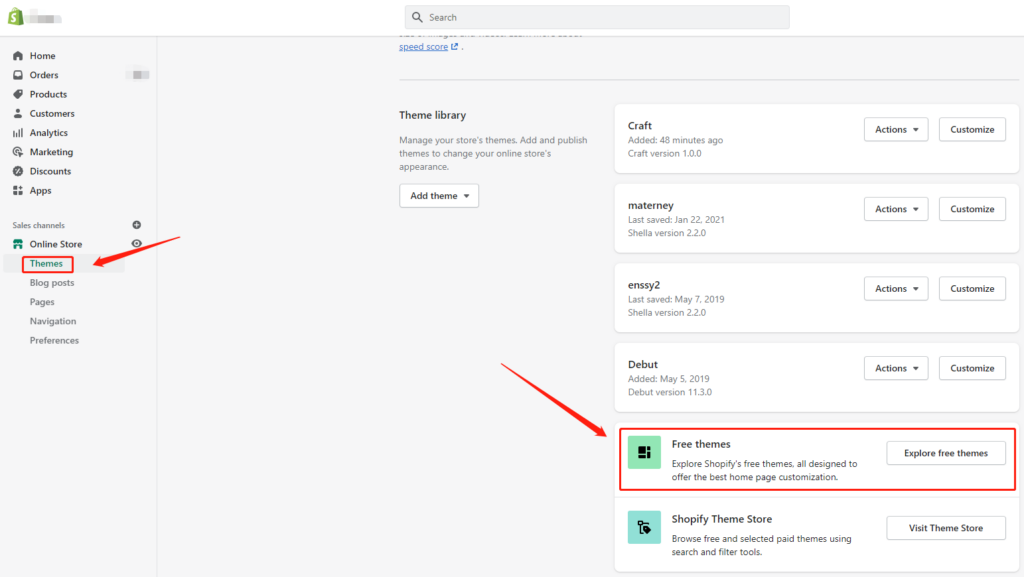Click the Orders inbox icon
Screen dimensions: 1024x577
[x=18, y=75]
